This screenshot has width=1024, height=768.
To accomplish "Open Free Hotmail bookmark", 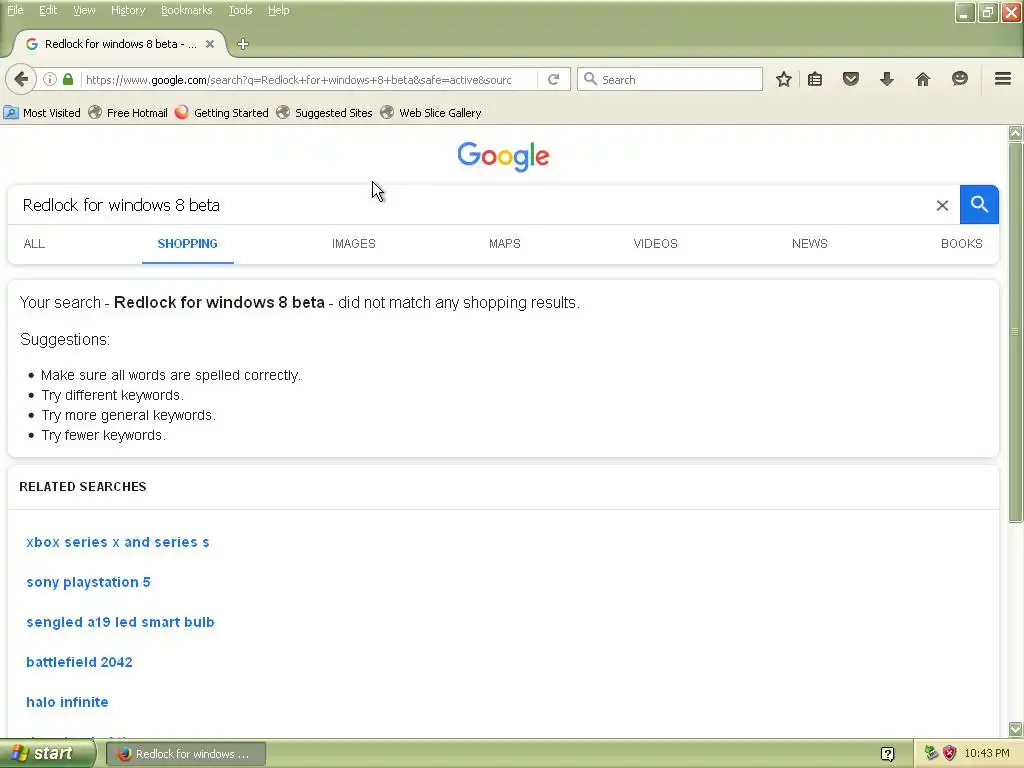I will coord(128,113).
